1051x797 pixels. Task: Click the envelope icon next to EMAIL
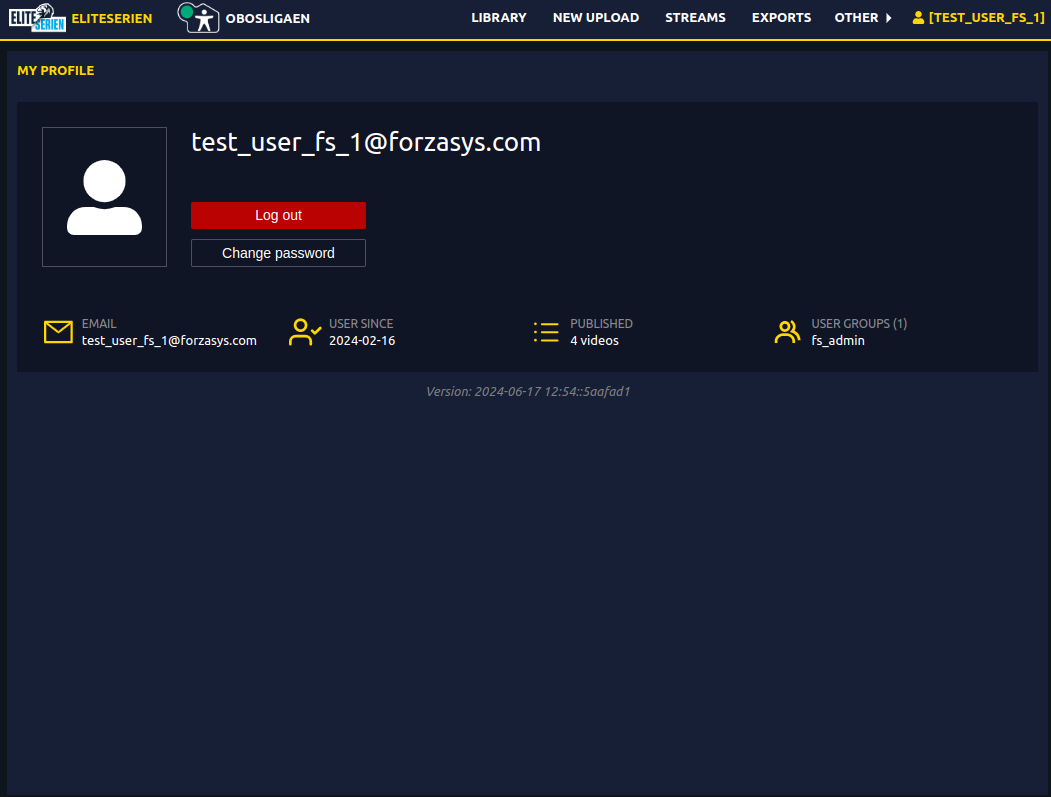58,331
